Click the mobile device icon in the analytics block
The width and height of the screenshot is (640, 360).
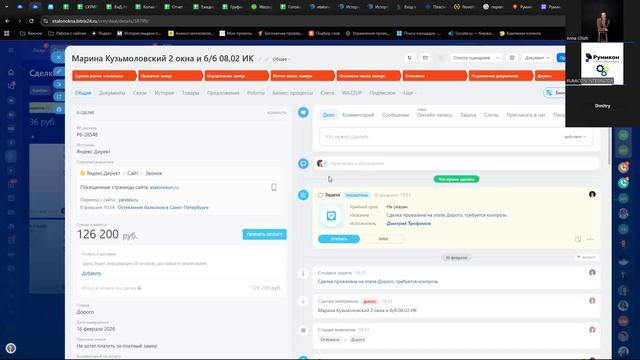pos(273,187)
